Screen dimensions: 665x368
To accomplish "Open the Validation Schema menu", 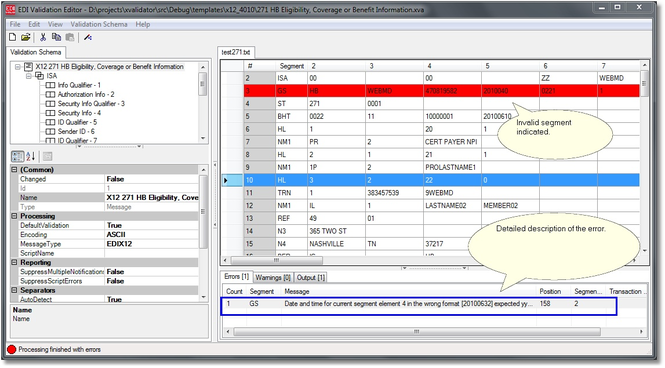I will (x=99, y=24).
